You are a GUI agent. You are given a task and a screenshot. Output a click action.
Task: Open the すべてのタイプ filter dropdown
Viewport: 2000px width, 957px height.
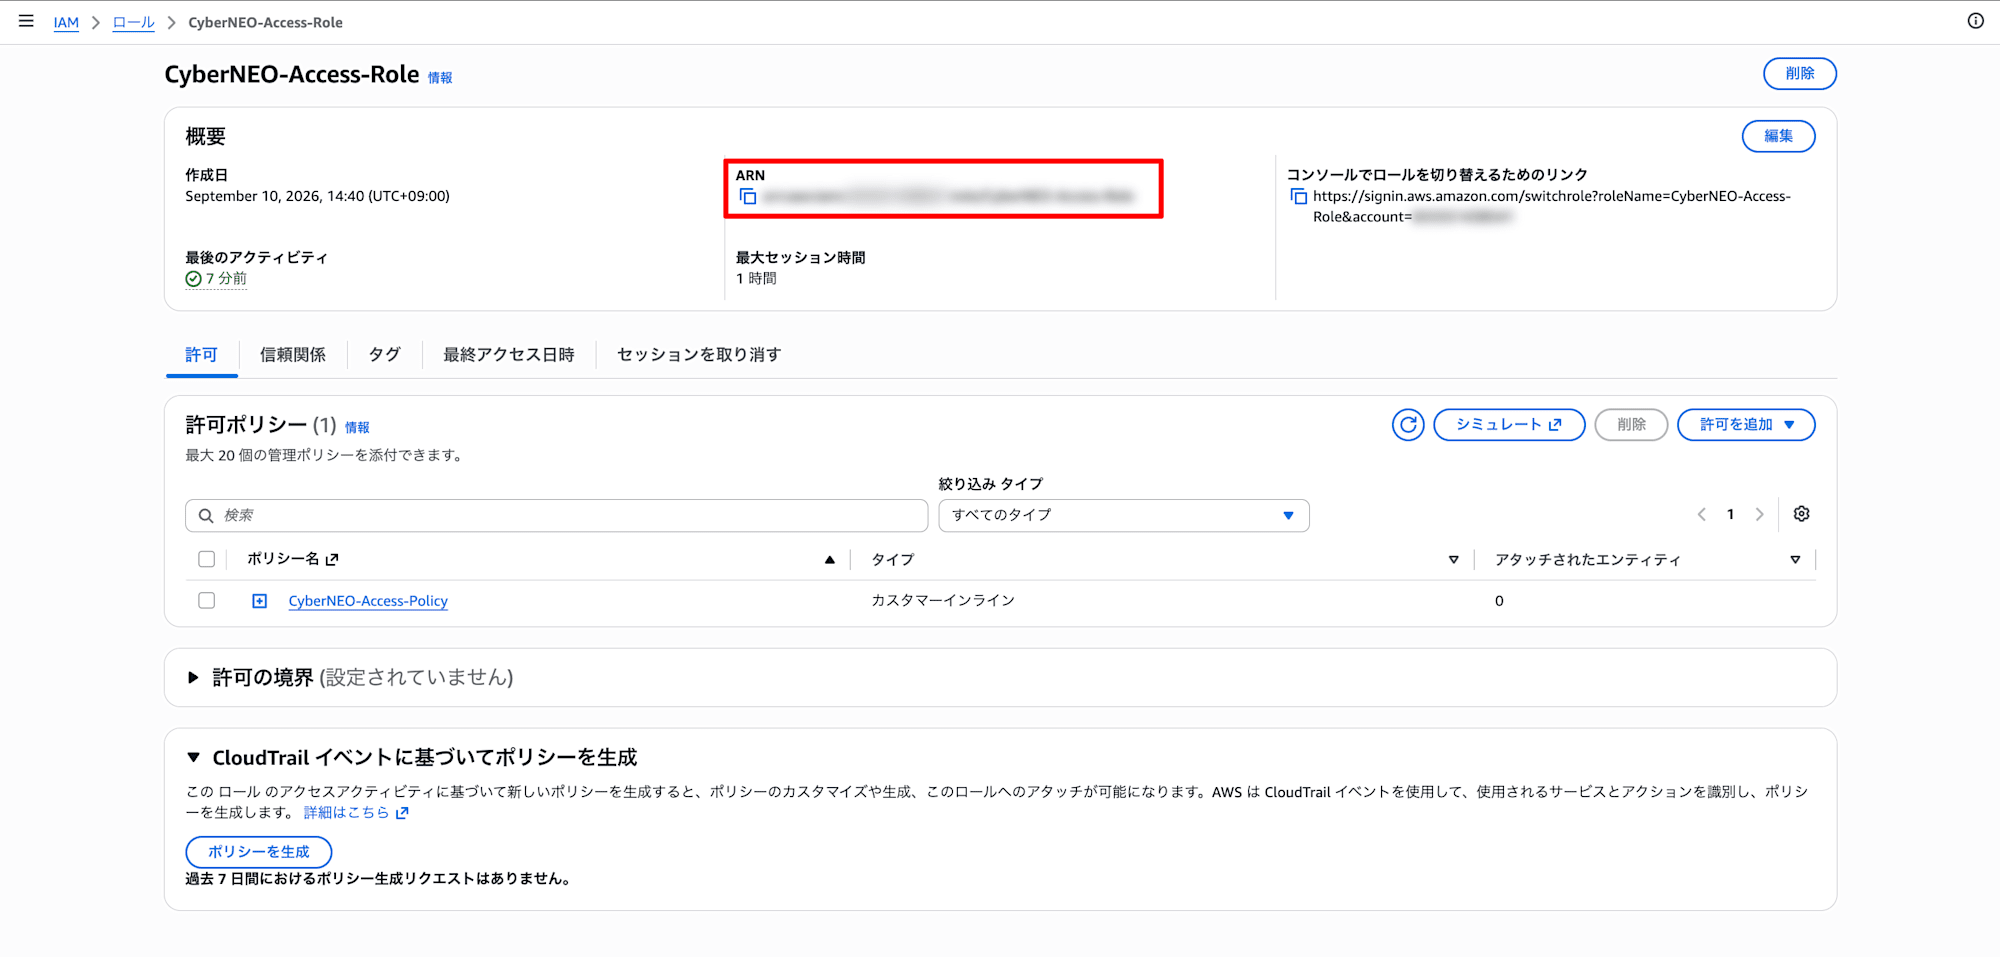point(1124,516)
